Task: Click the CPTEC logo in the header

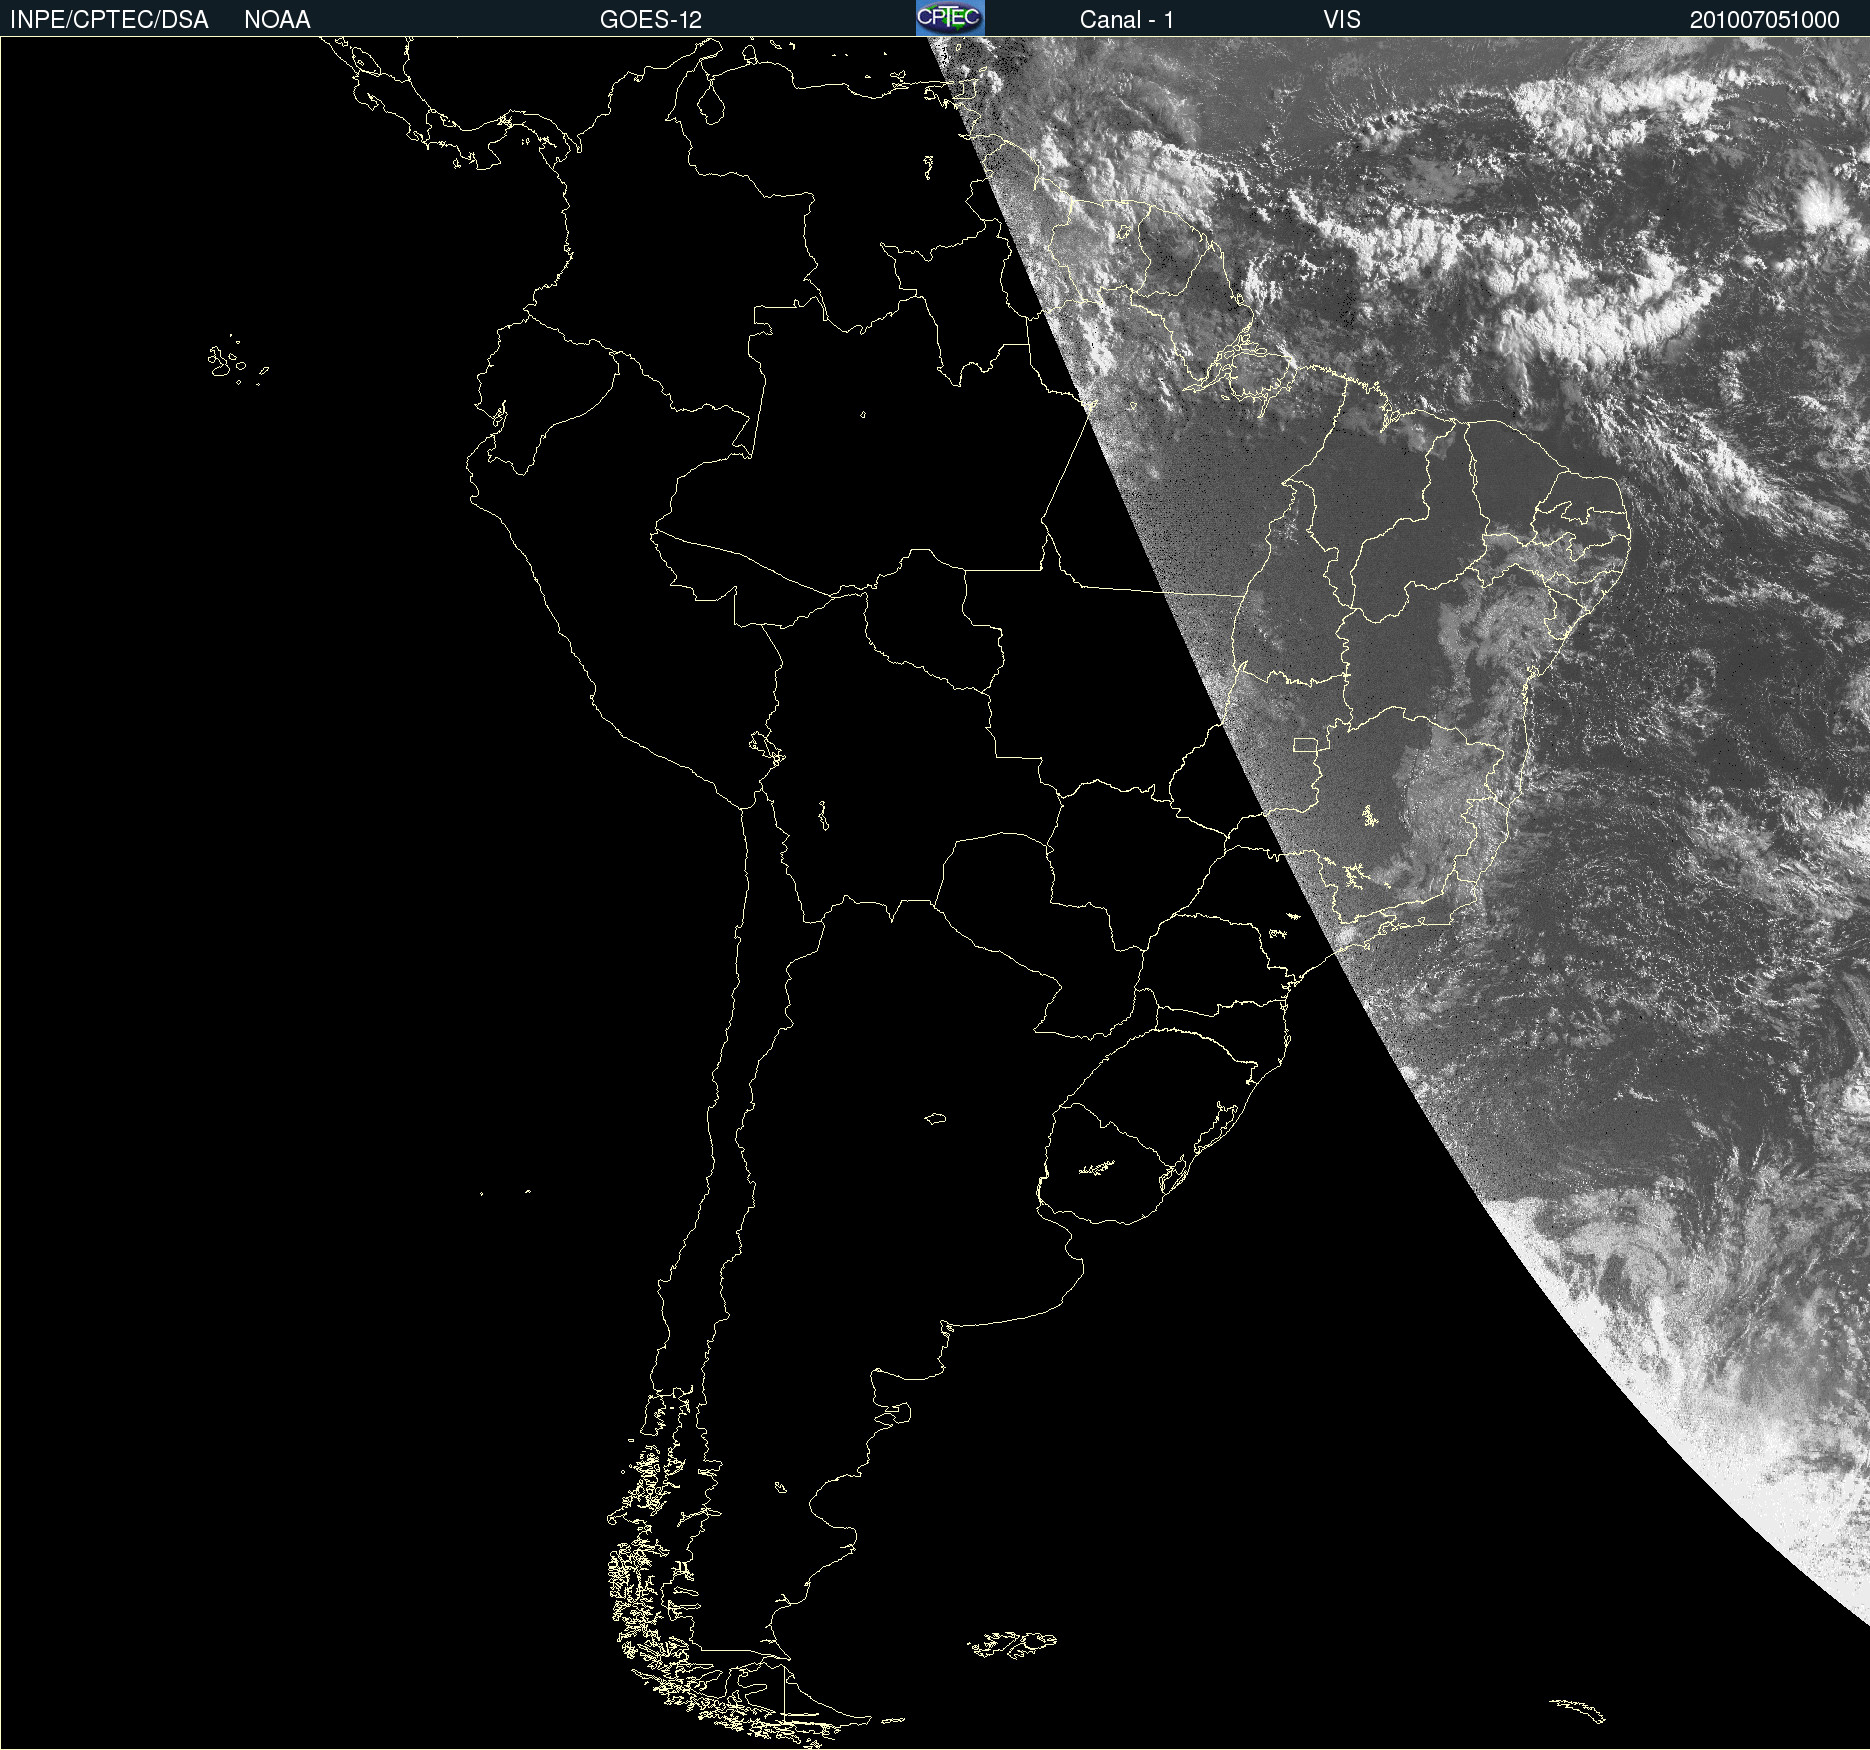Action: [950, 18]
